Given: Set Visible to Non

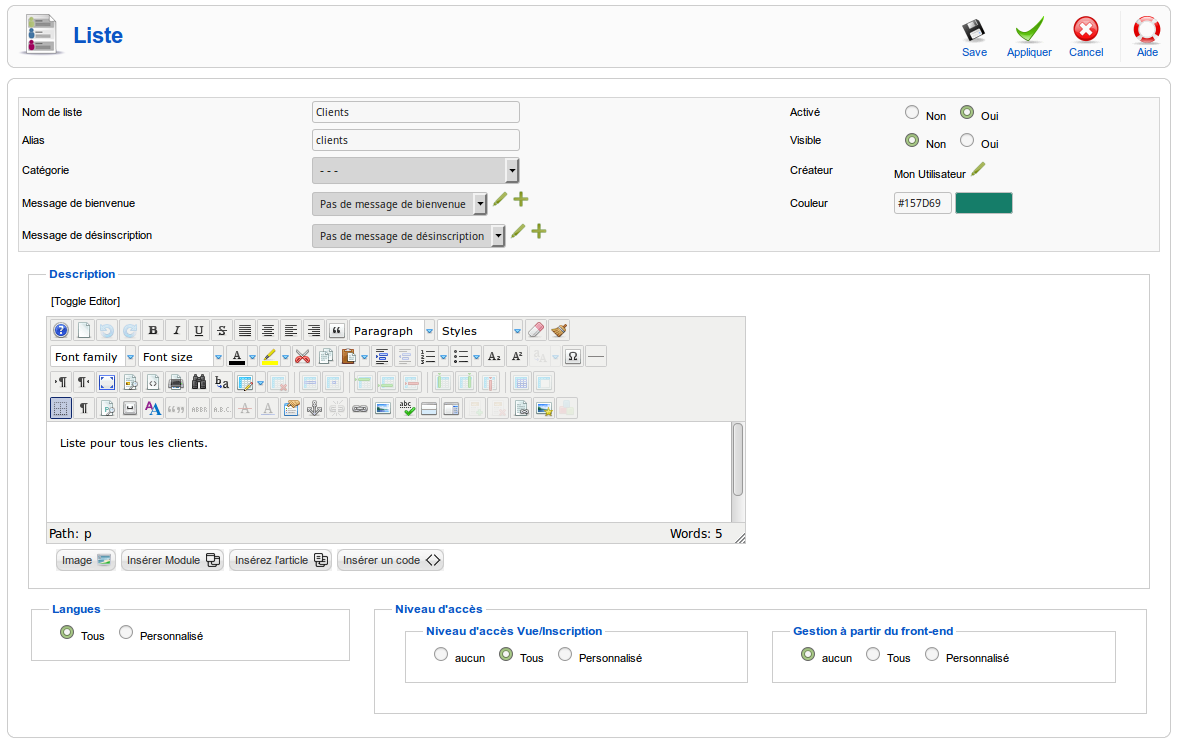Looking at the screenshot, I should tap(911, 141).
